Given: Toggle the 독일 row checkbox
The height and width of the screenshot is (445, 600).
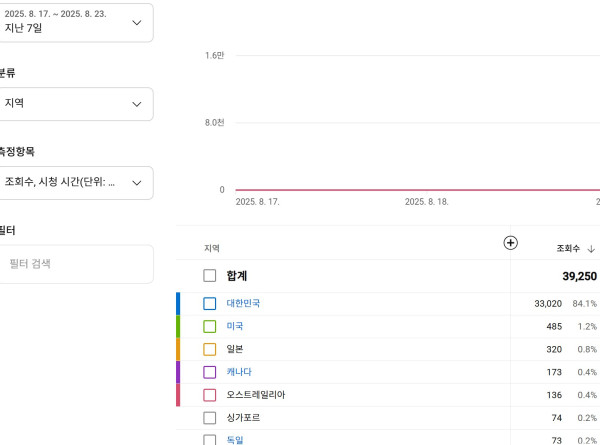Looking at the screenshot, I should [210, 440].
